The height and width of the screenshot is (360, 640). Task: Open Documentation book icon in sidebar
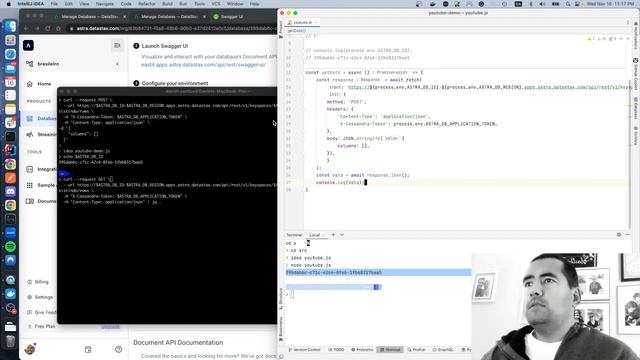click(29, 201)
